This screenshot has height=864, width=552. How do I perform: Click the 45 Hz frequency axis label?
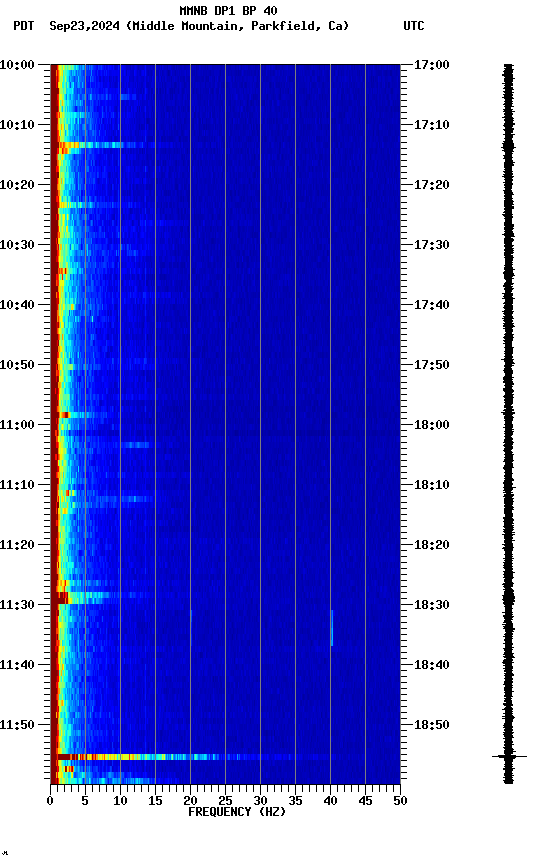(365, 801)
